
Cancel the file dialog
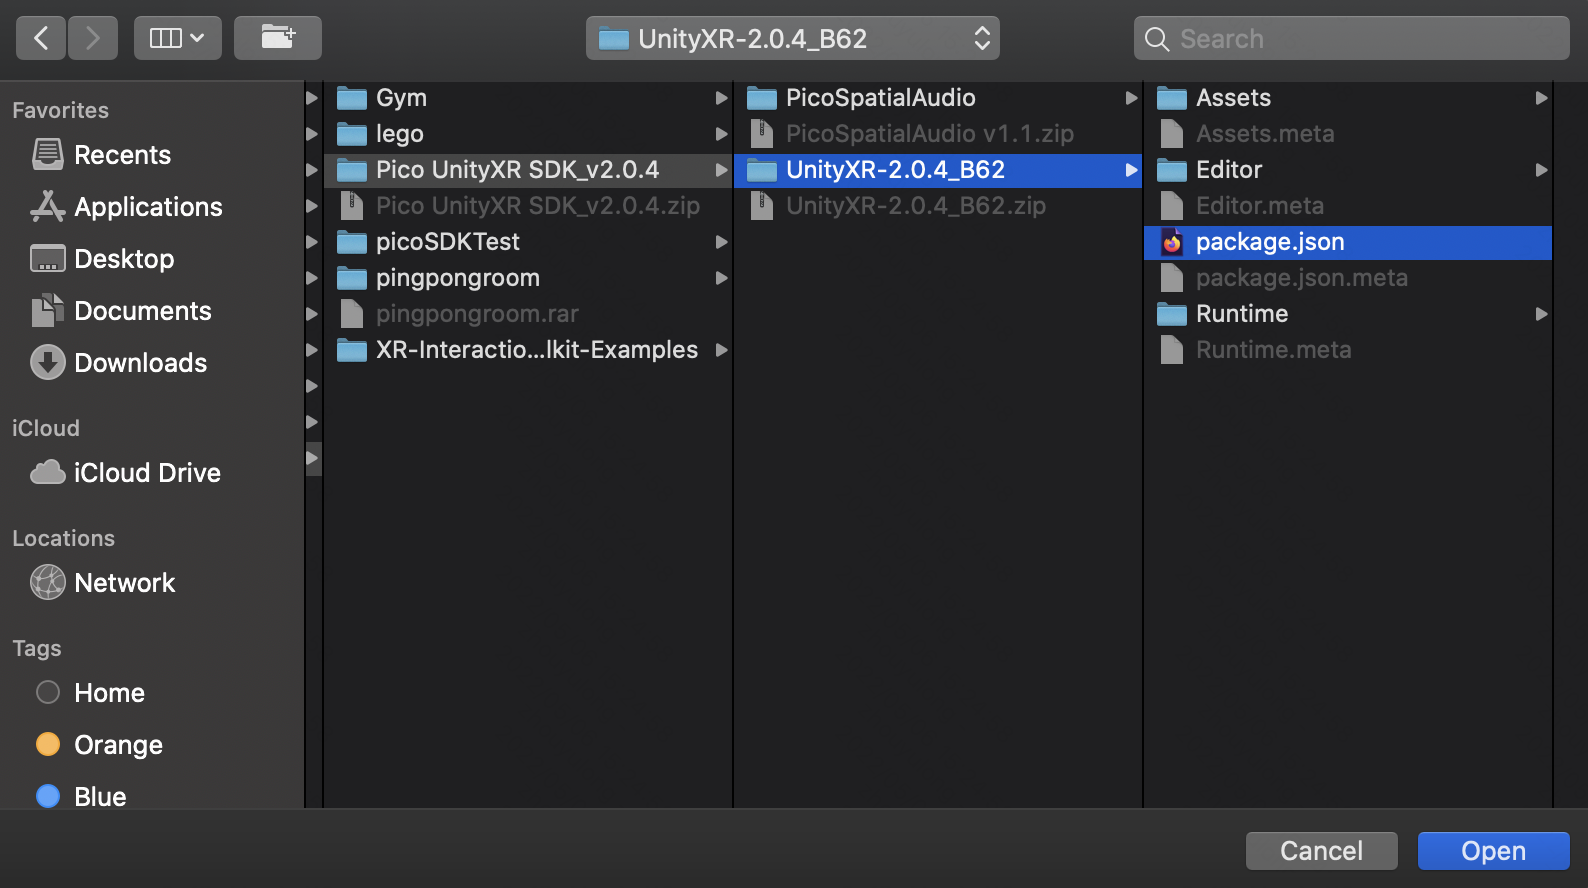coord(1322,851)
